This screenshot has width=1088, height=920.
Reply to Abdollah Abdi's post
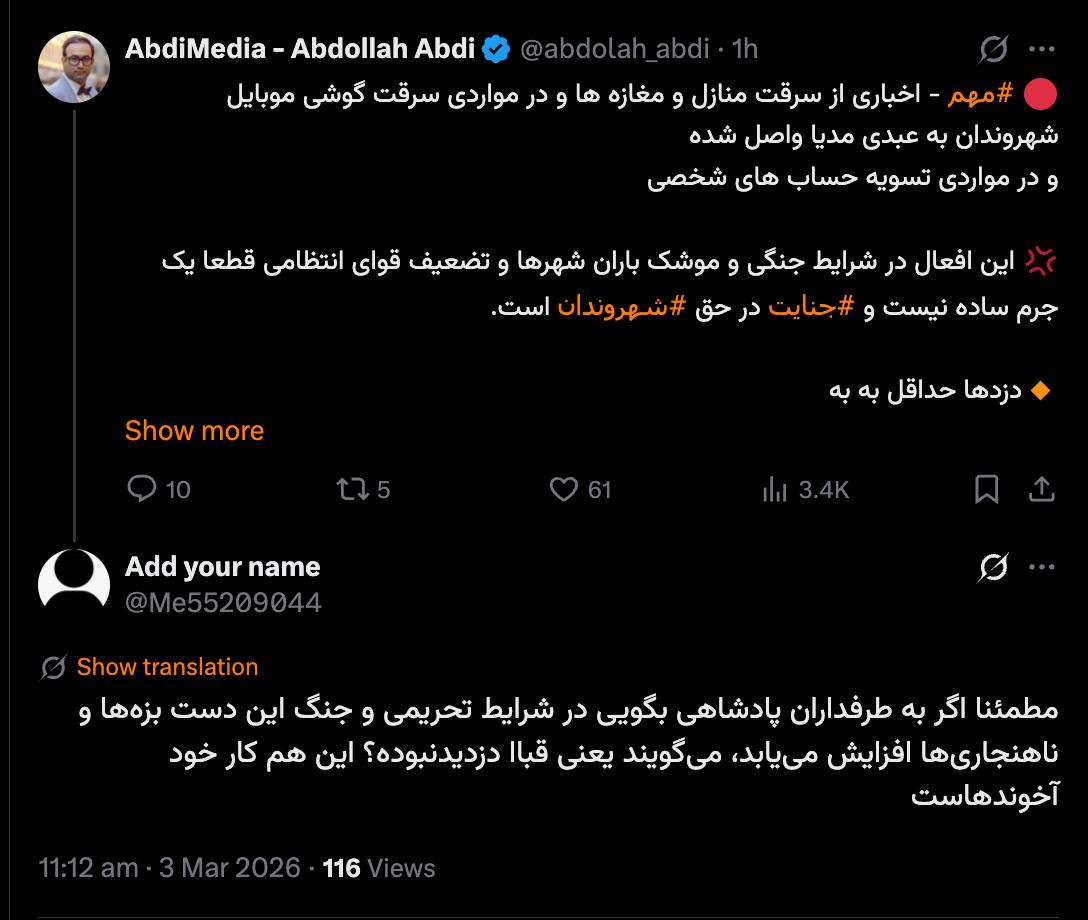tap(143, 489)
